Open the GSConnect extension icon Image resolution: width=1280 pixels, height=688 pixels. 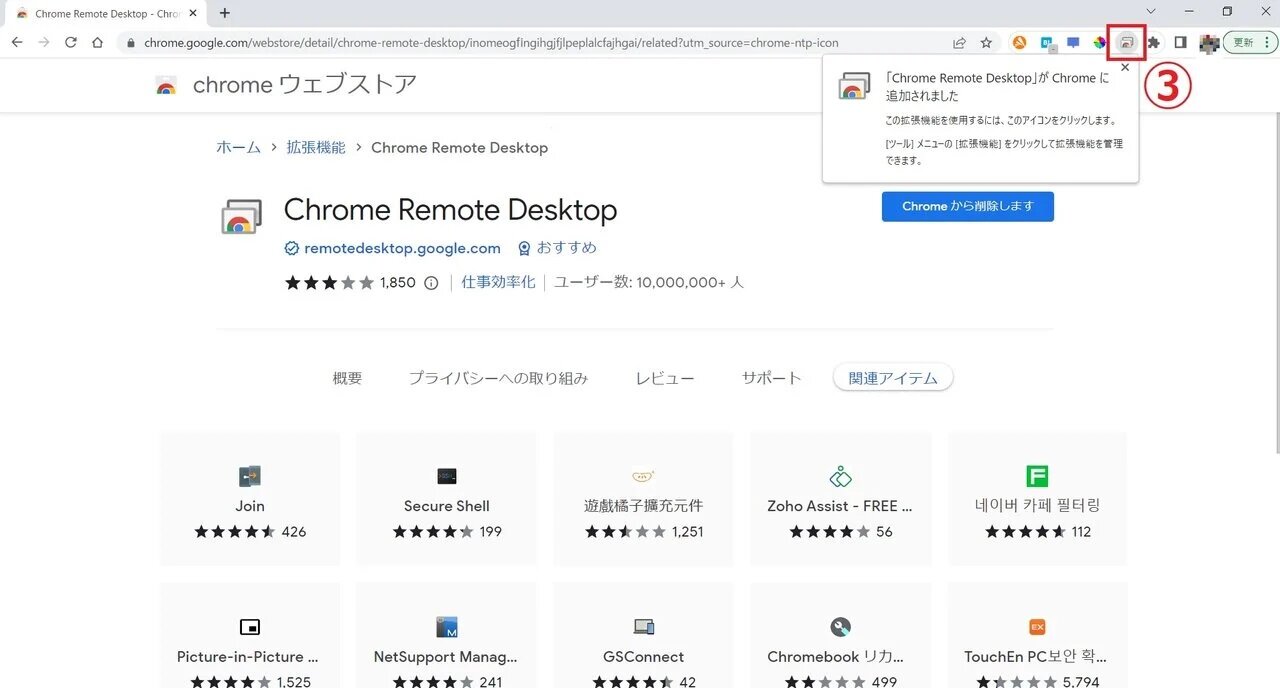click(644, 627)
